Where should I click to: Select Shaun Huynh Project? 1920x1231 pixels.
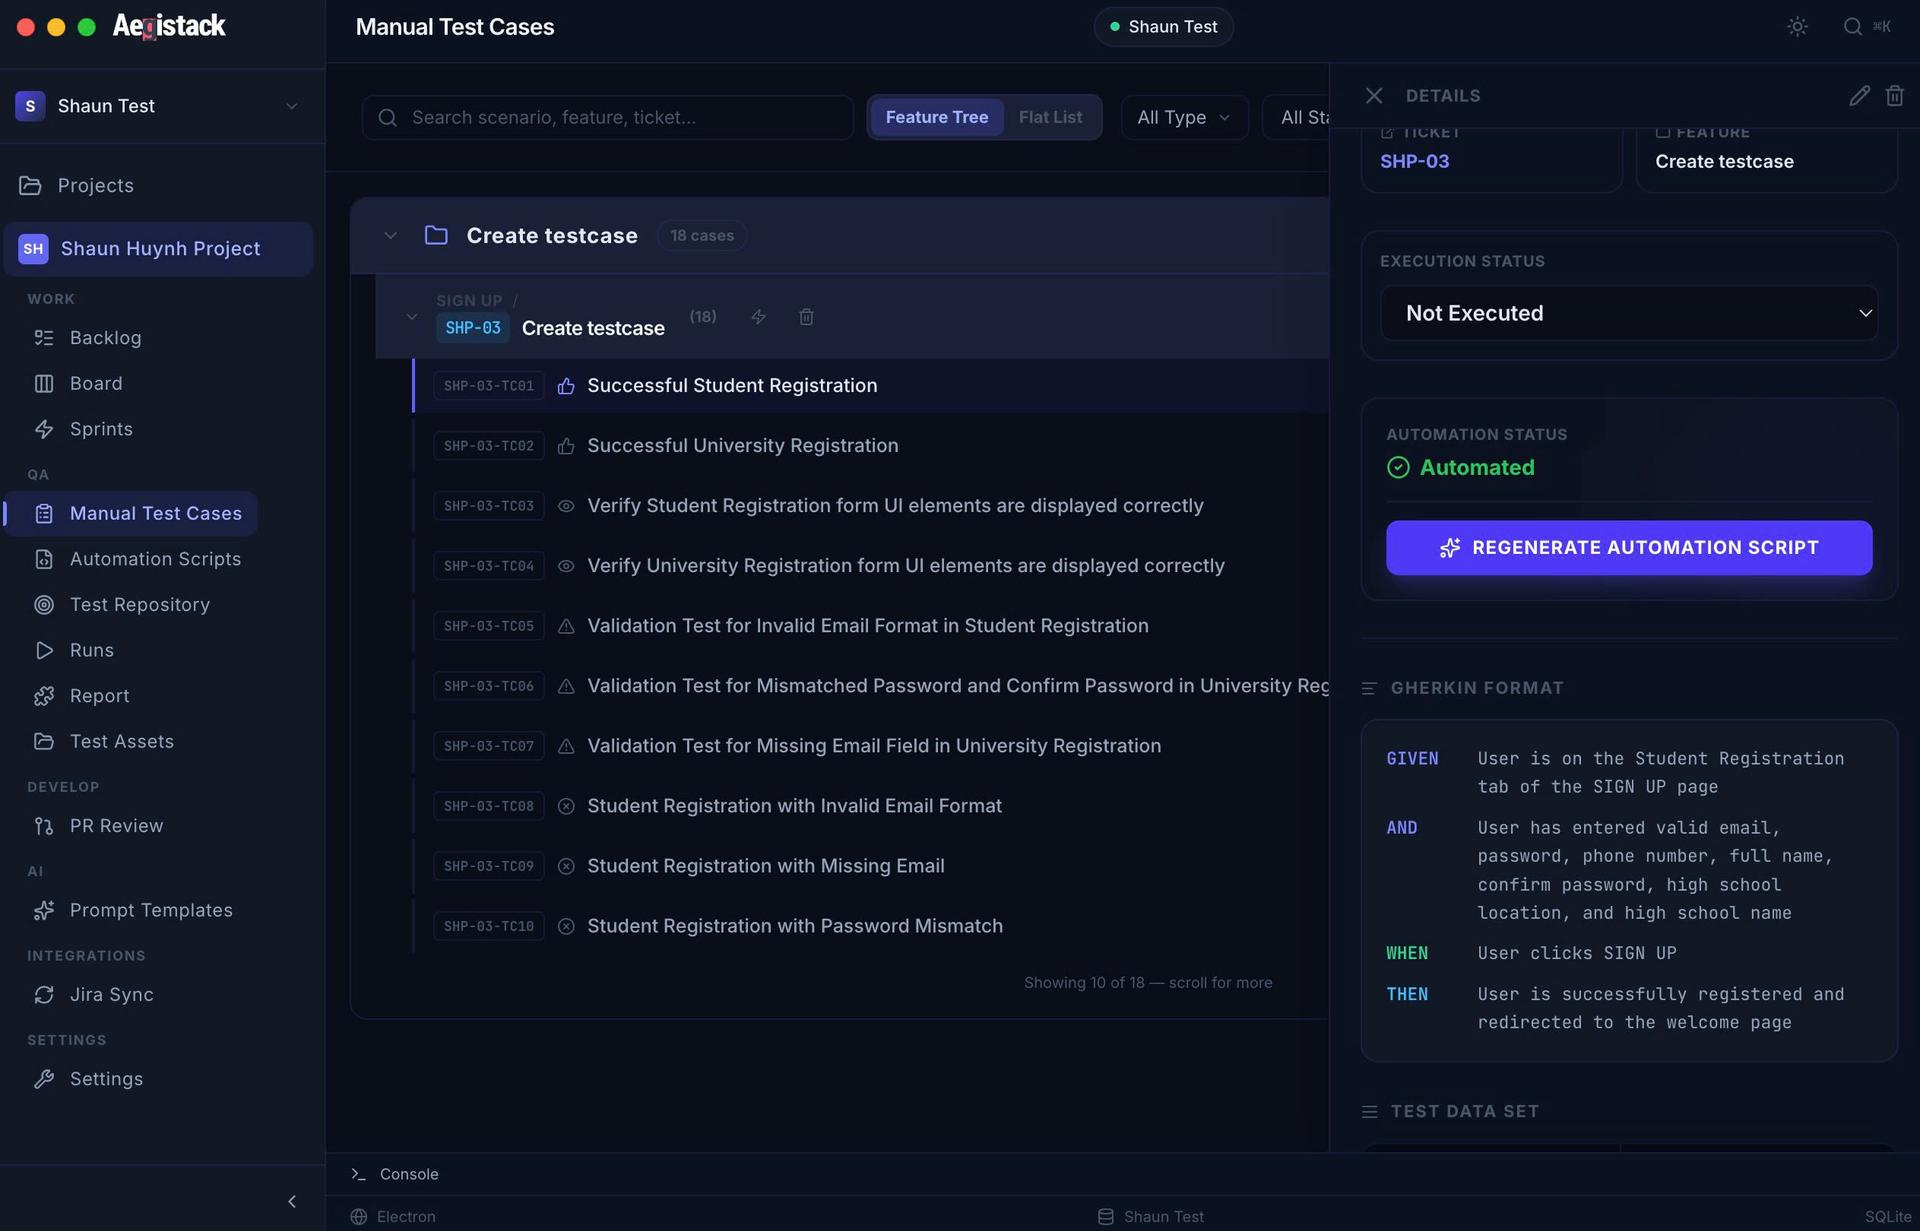pos(158,249)
